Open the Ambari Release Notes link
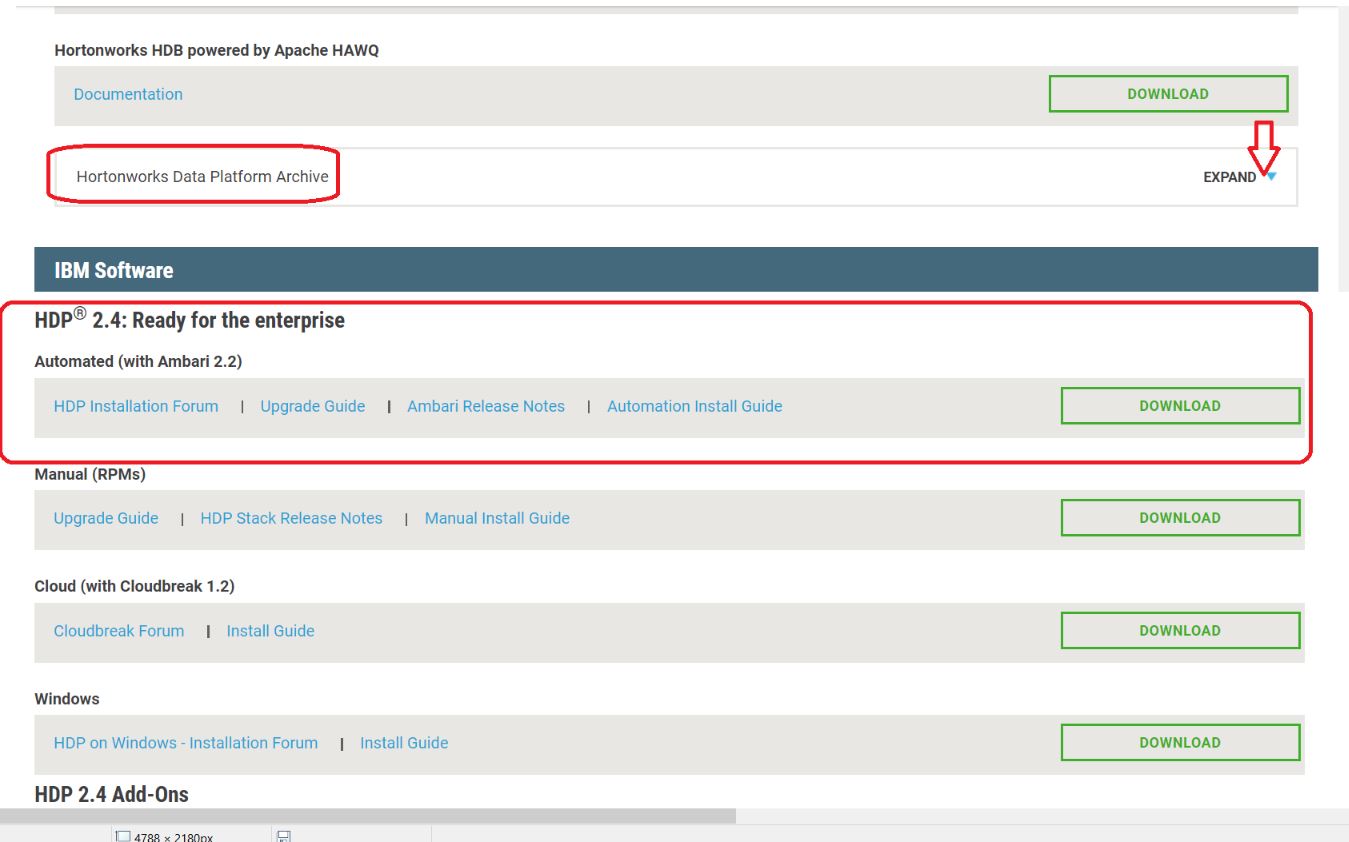 [x=485, y=406]
